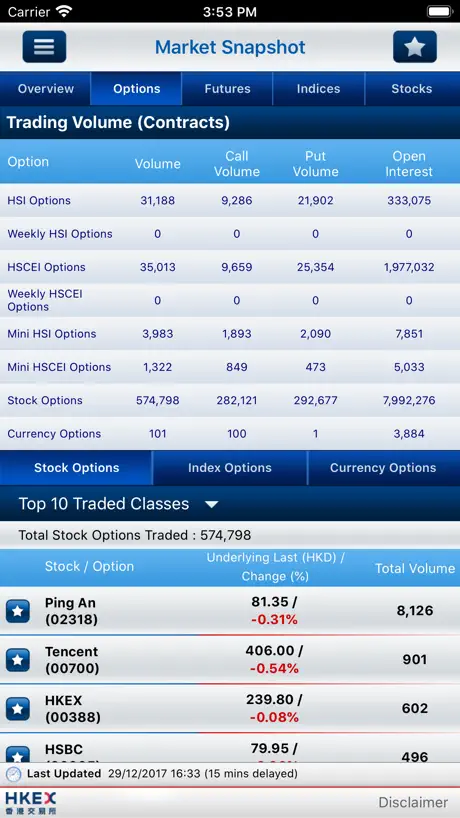Open the Ping An (02318) entry

pos(230,611)
